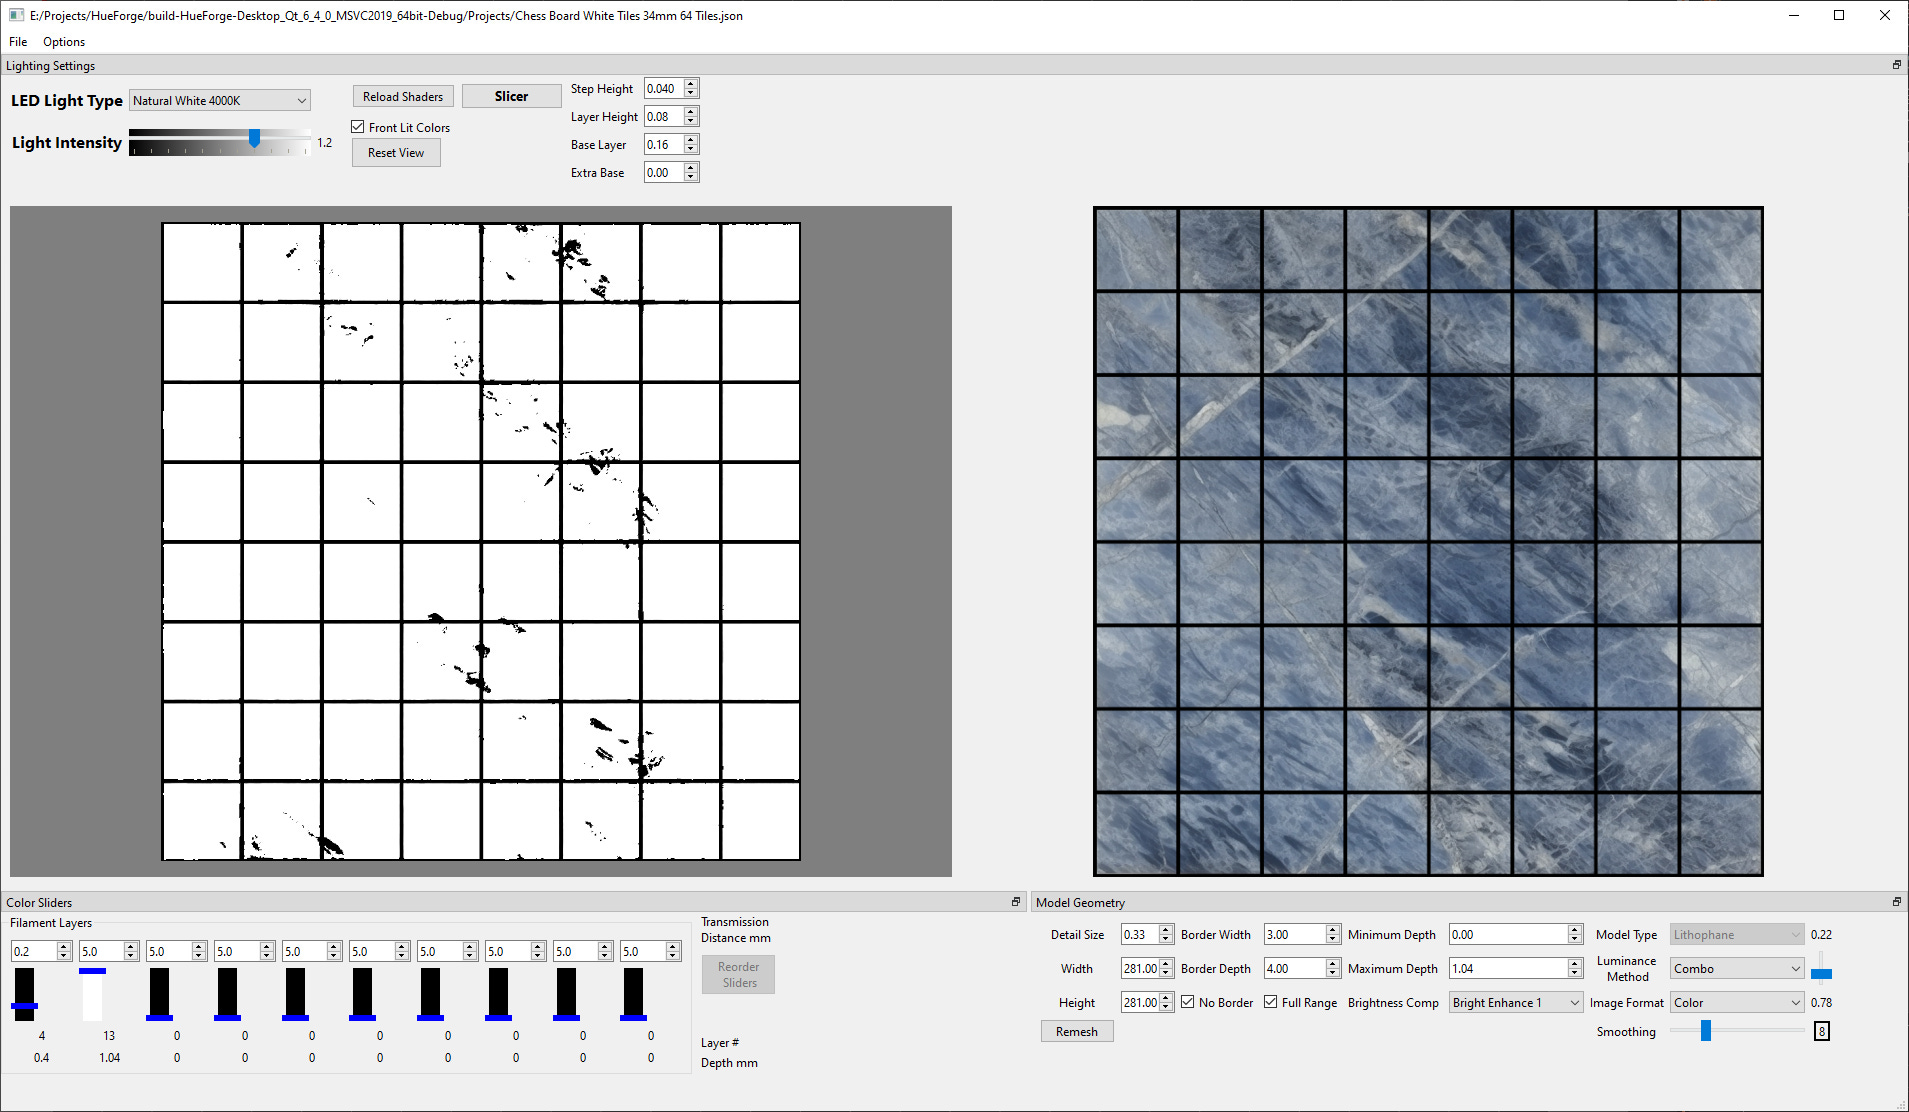1909x1112 pixels.
Task: Click the Slicer button
Action: [x=511, y=95]
